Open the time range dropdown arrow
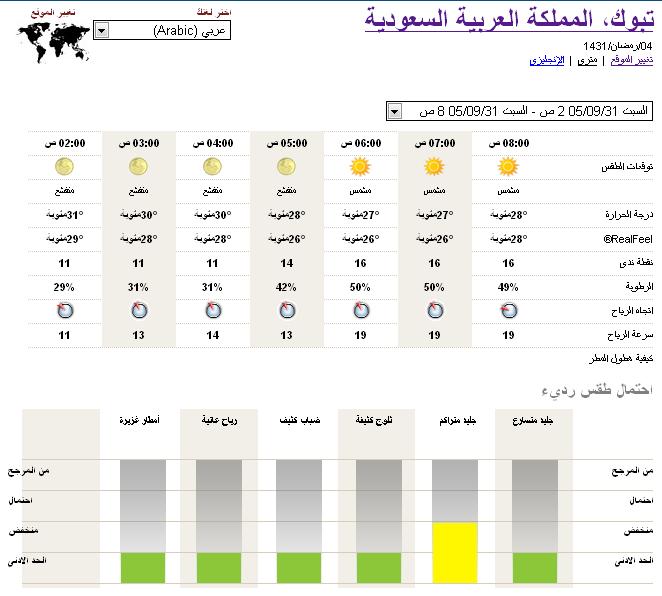The image size is (662, 596). (394, 111)
